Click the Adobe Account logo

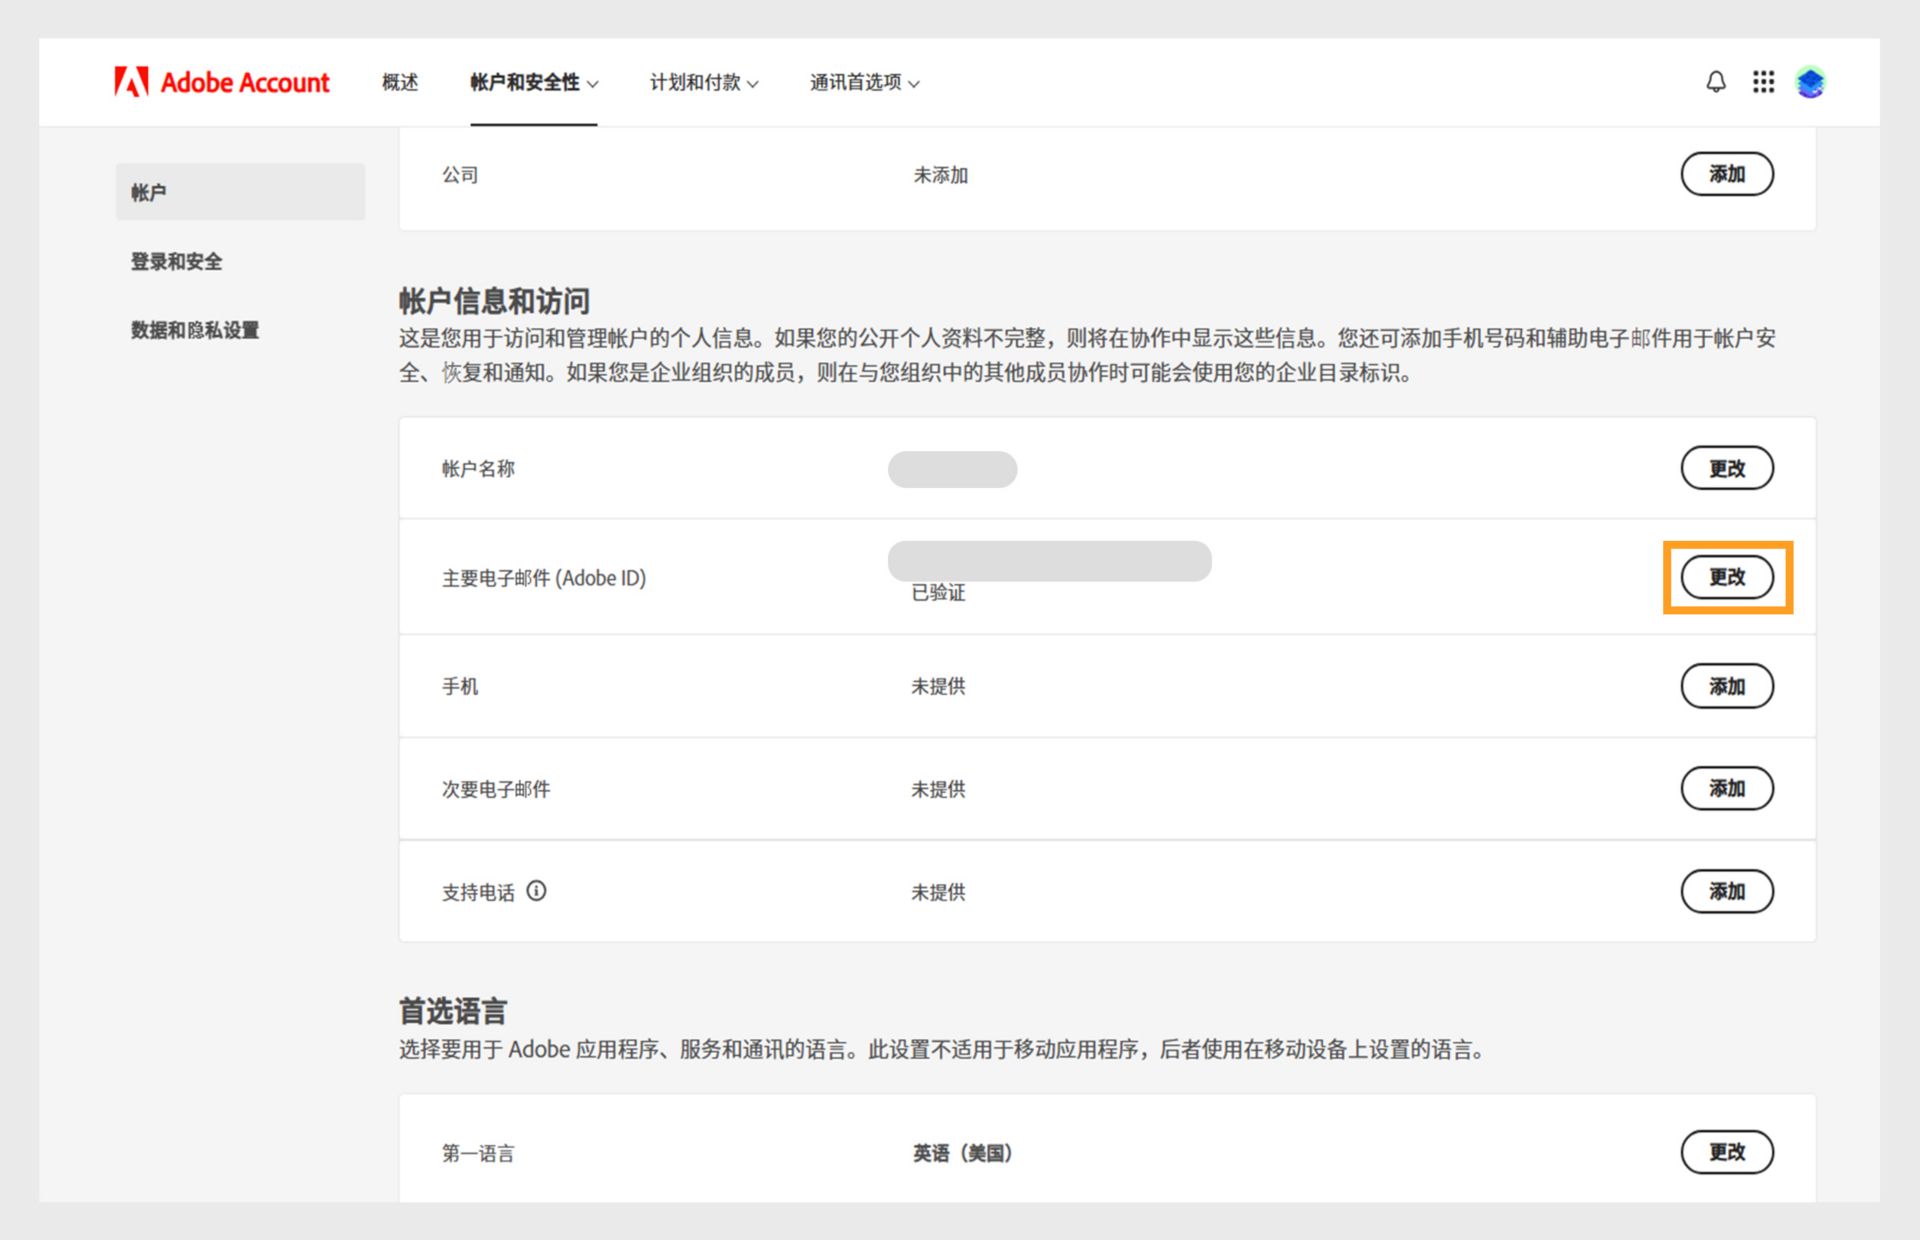(x=222, y=82)
